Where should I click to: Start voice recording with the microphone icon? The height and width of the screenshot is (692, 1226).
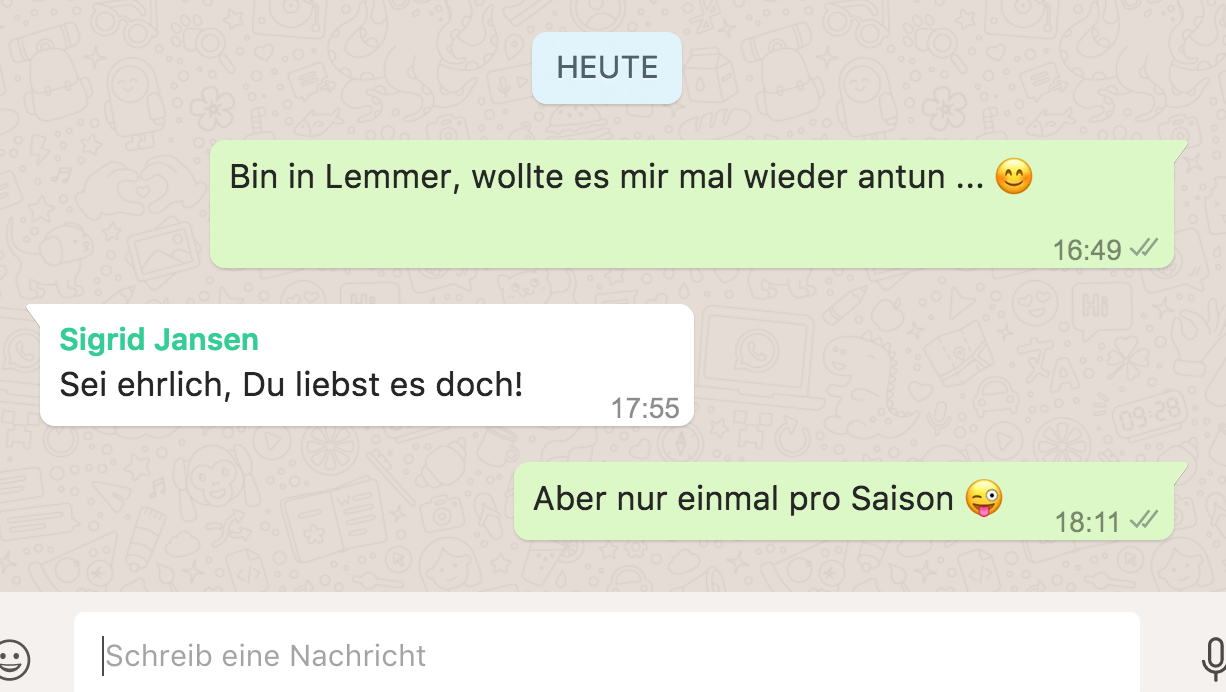pyautogui.click(x=1214, y=658)
